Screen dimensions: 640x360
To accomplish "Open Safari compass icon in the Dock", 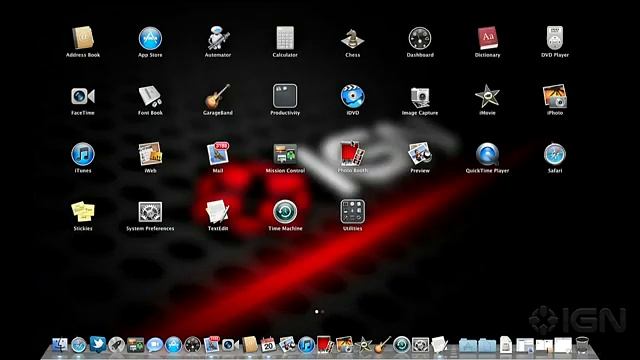I will (78, 345).
